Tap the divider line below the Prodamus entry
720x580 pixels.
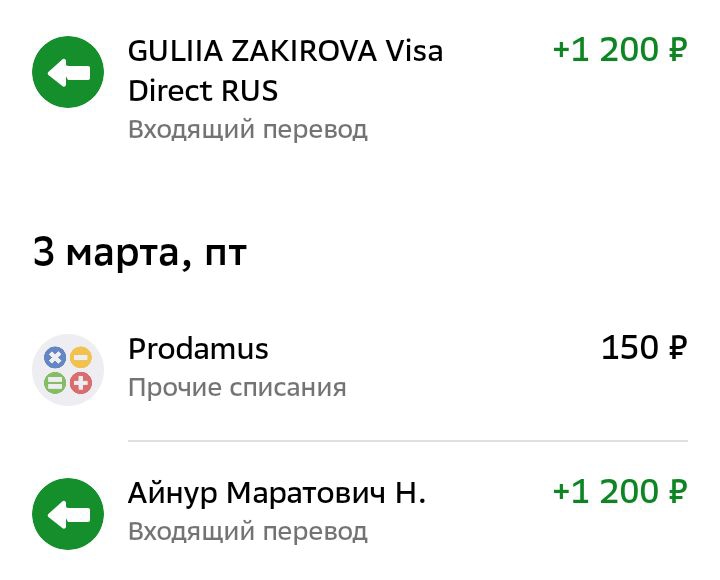coord(408,440)
